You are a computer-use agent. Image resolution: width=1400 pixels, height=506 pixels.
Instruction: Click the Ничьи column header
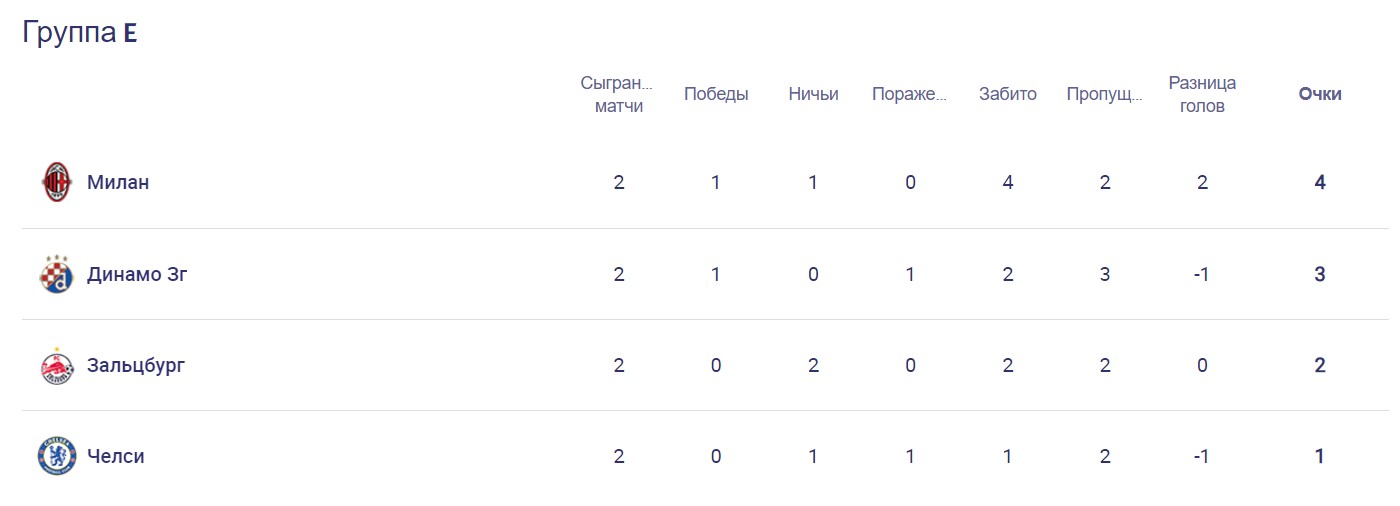pyautogui.click(x=813, y=94)
